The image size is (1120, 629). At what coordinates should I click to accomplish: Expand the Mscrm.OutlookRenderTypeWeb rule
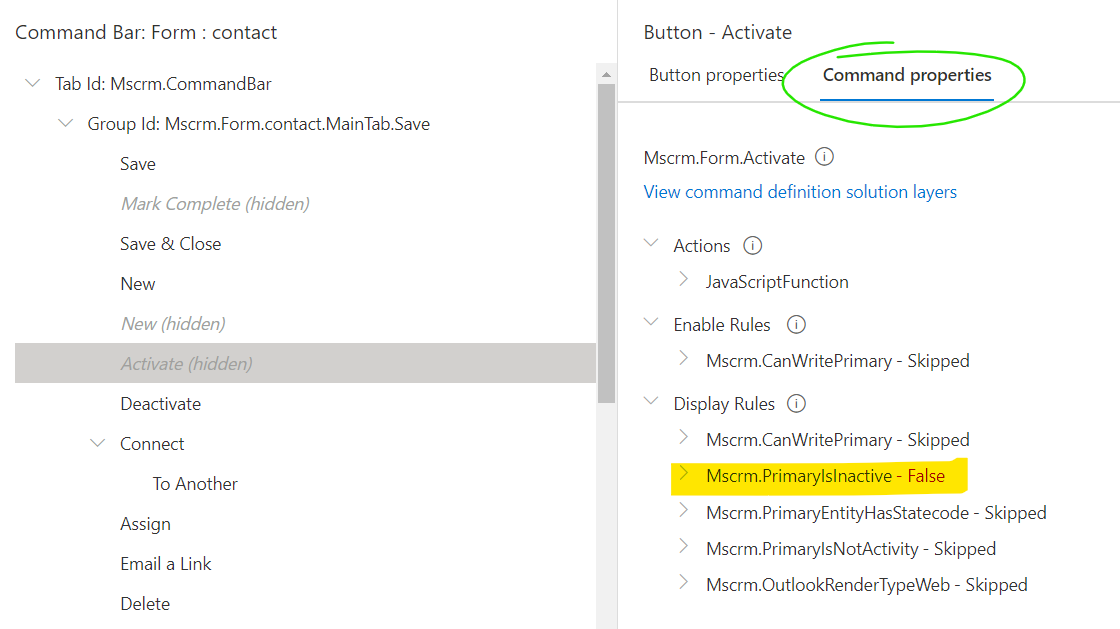(684, 584)
